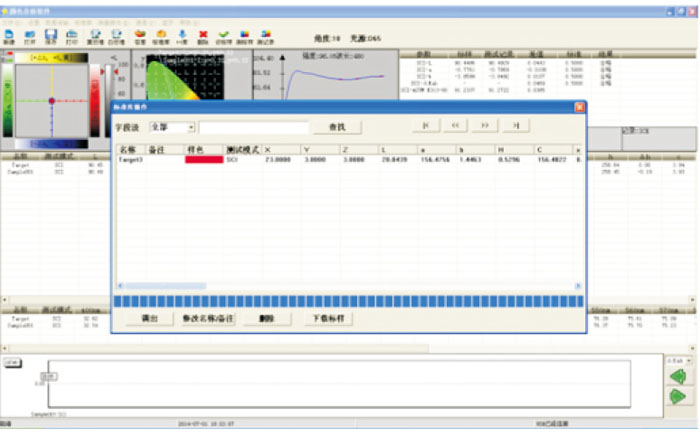Click the 角度:10 angle label in toolbar
Viewport: 700px width, 438px height.
point(327,38)
